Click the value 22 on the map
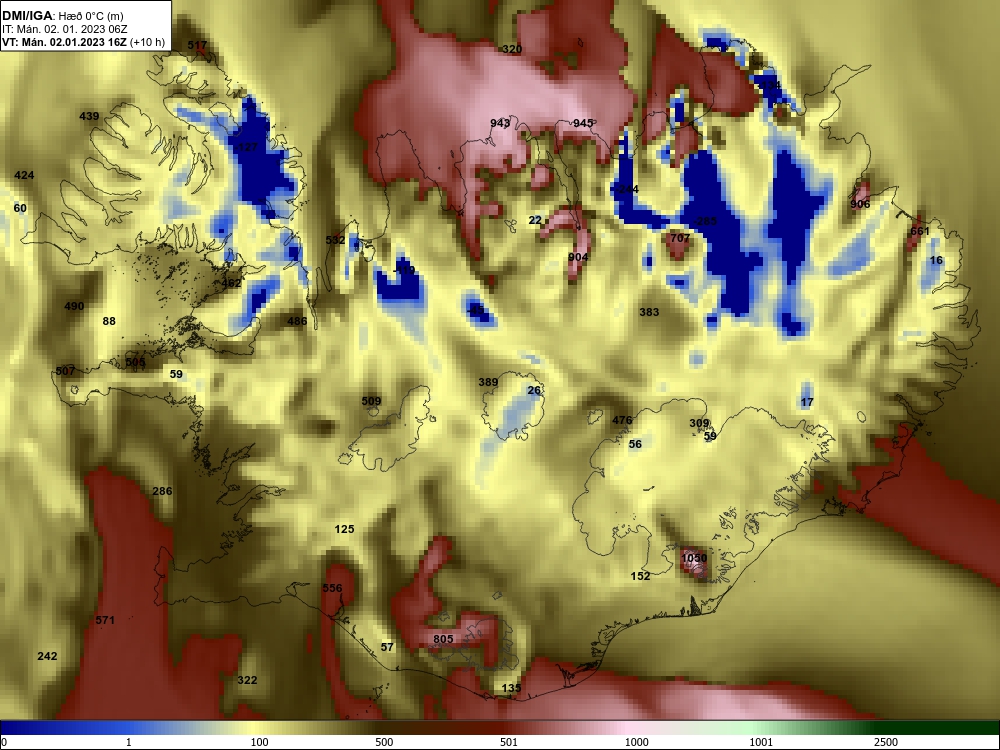Image resolution: width=1000 pixels, height=750 pixels. (535, 221)
